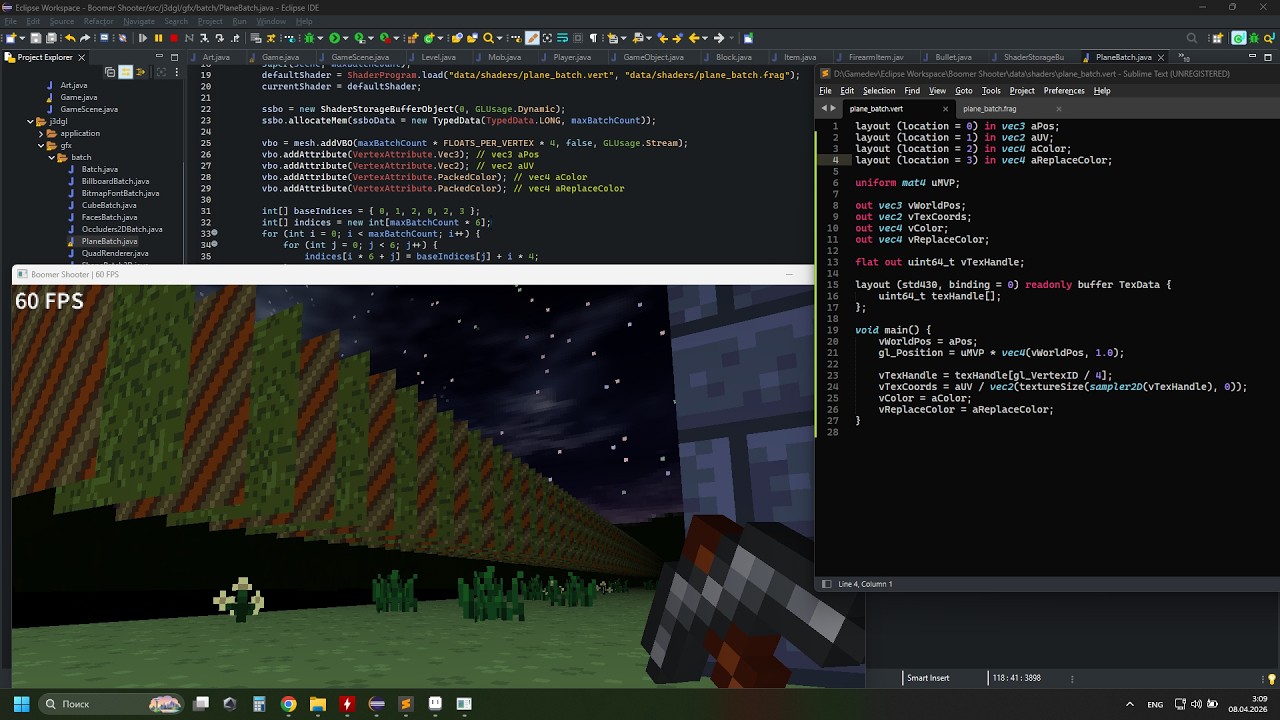Select Occluders2DBatch.java in Project Explorer
This screenshot has height=720, width=1280.
pyautogui.click(x=122, y=229)
